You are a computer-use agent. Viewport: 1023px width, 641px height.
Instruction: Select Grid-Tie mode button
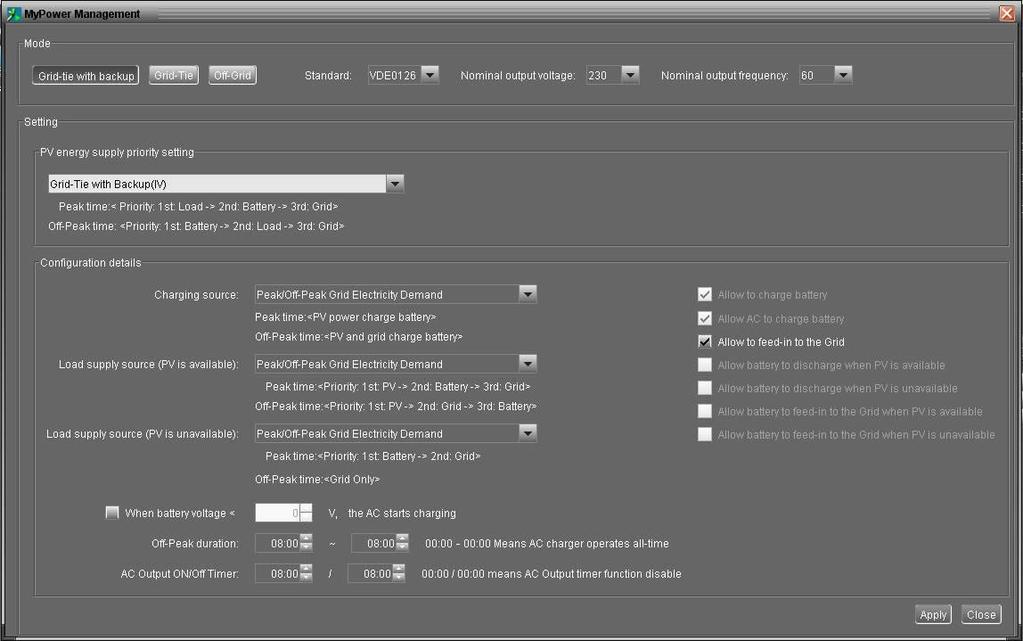174,75
